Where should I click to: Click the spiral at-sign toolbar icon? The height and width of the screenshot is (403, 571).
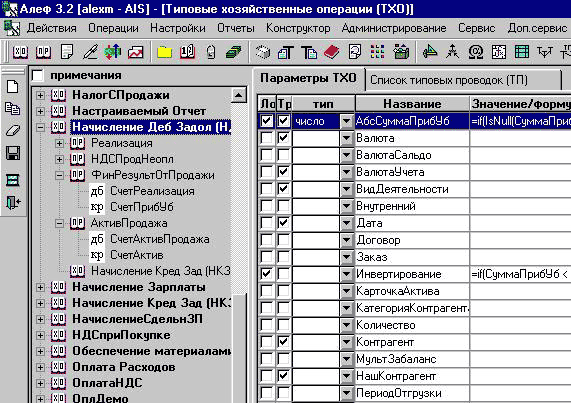coord(476,52)
